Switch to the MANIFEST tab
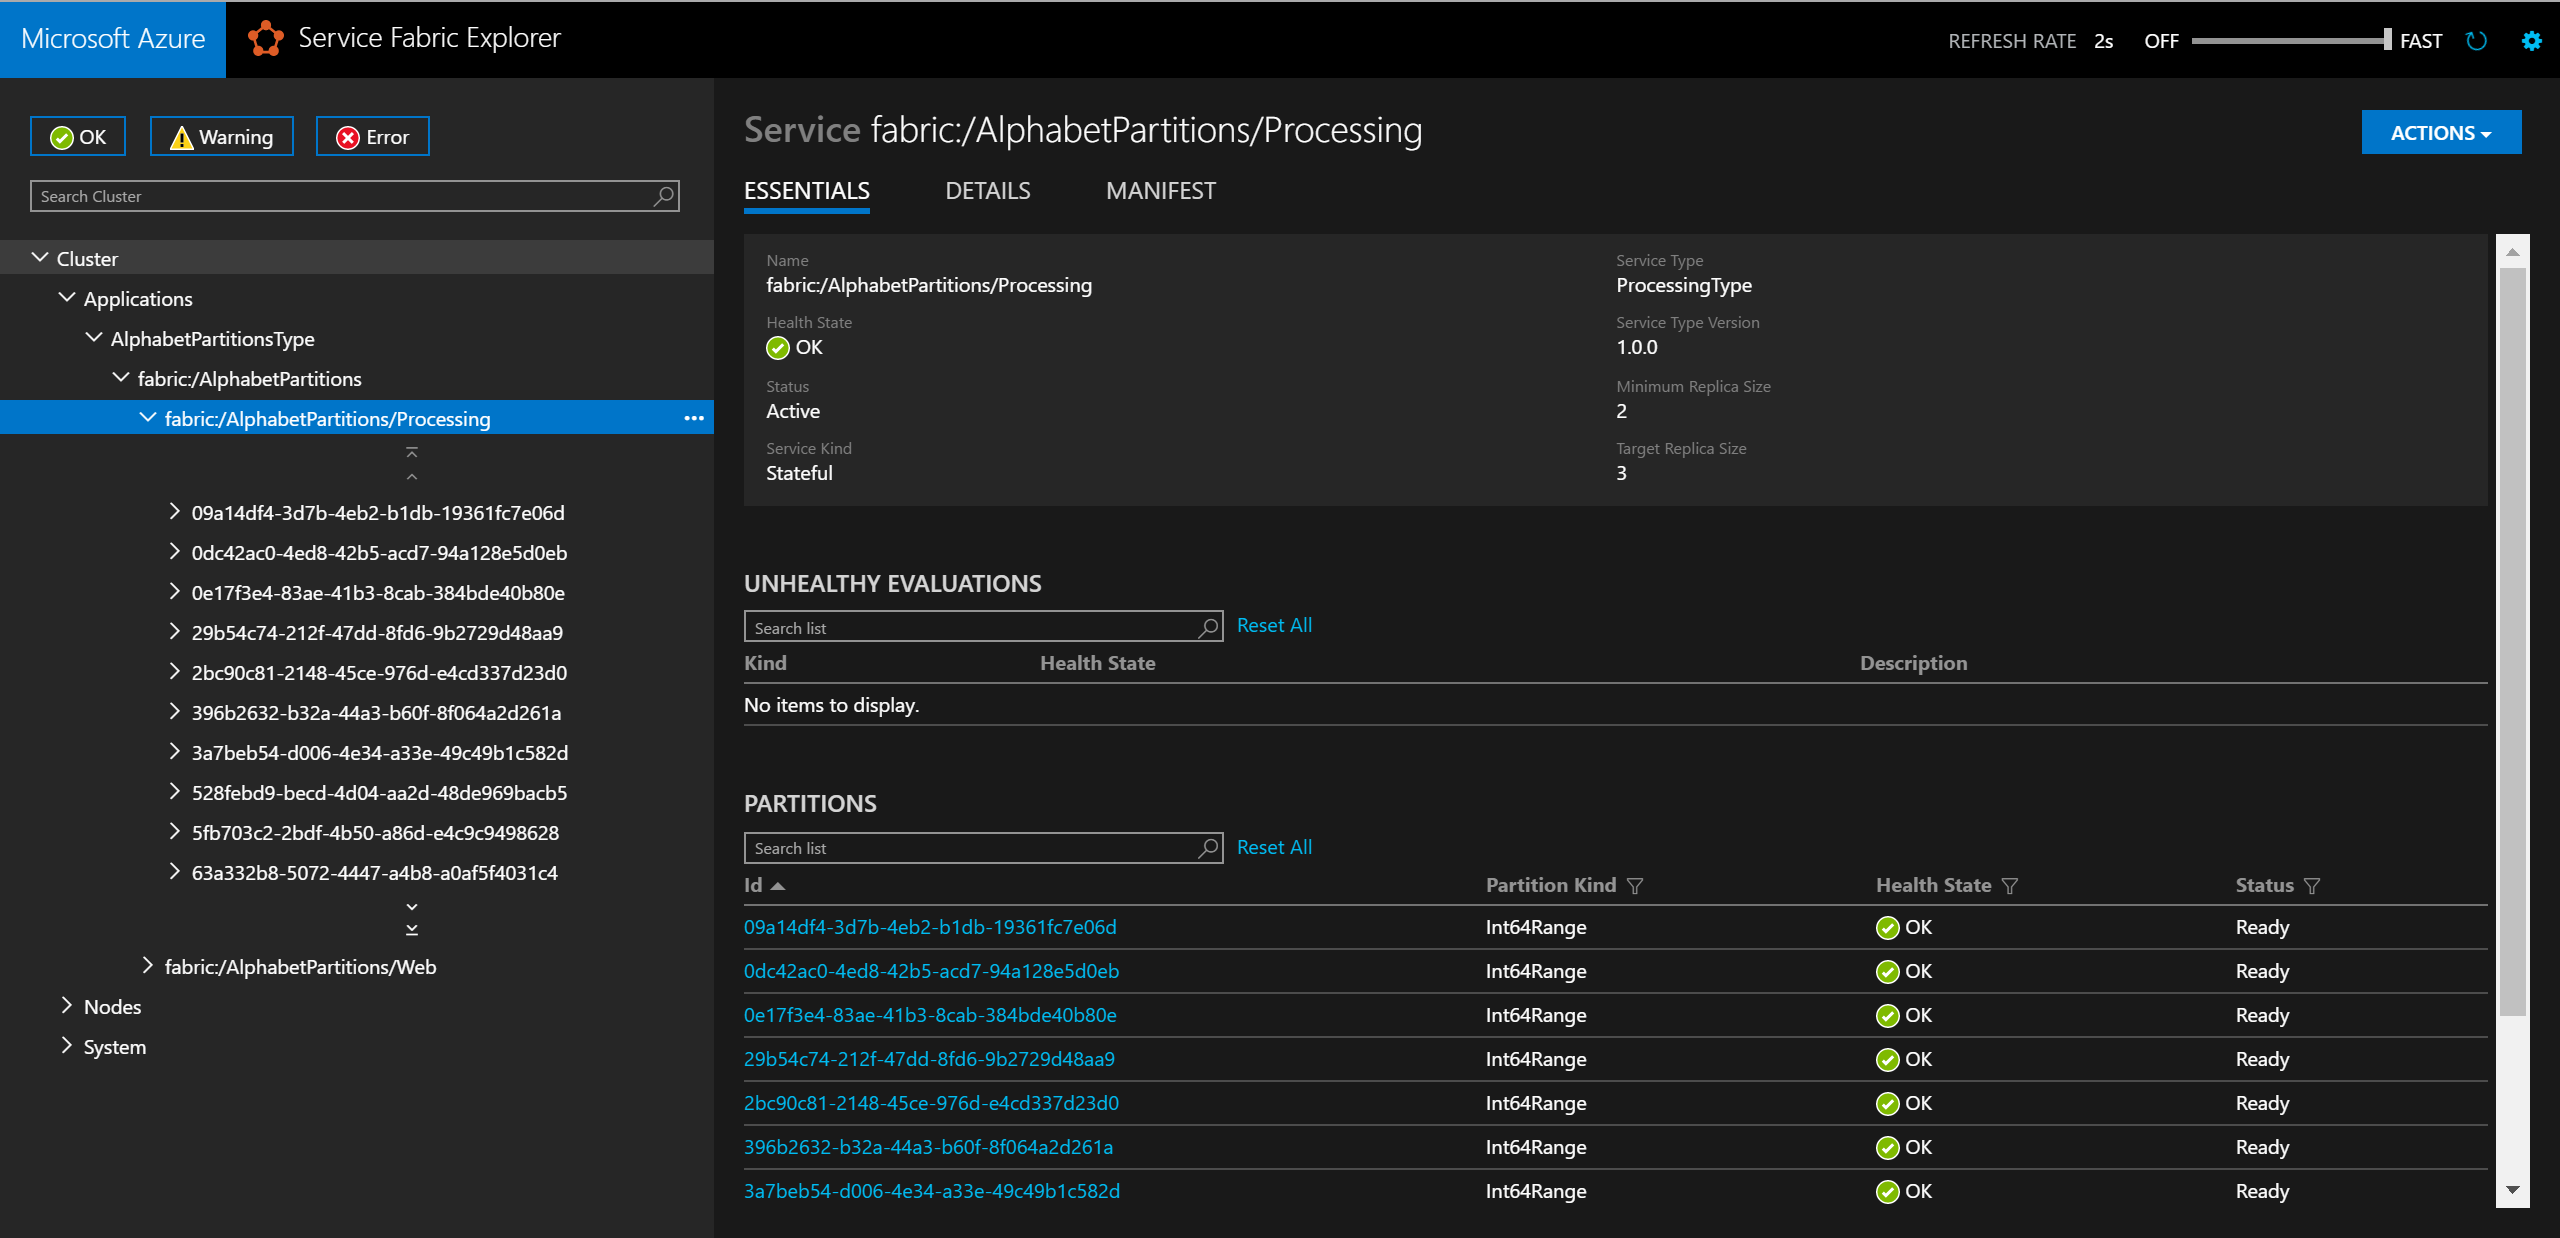 point(1159,191)
